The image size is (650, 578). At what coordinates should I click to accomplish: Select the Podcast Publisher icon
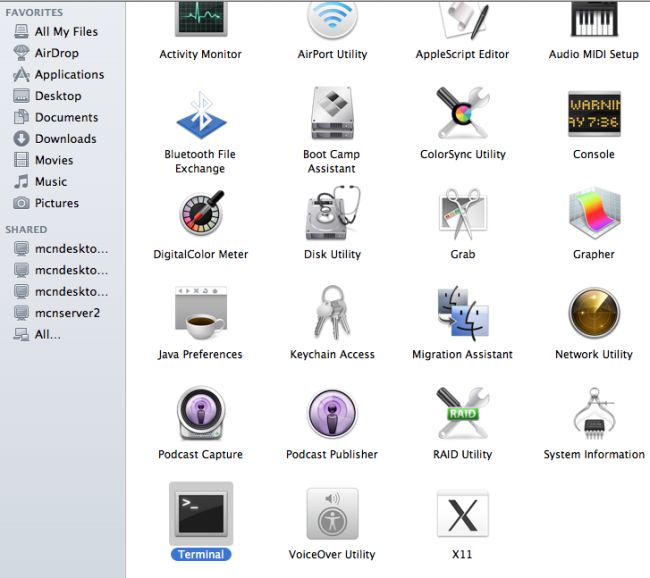point(332,413)
